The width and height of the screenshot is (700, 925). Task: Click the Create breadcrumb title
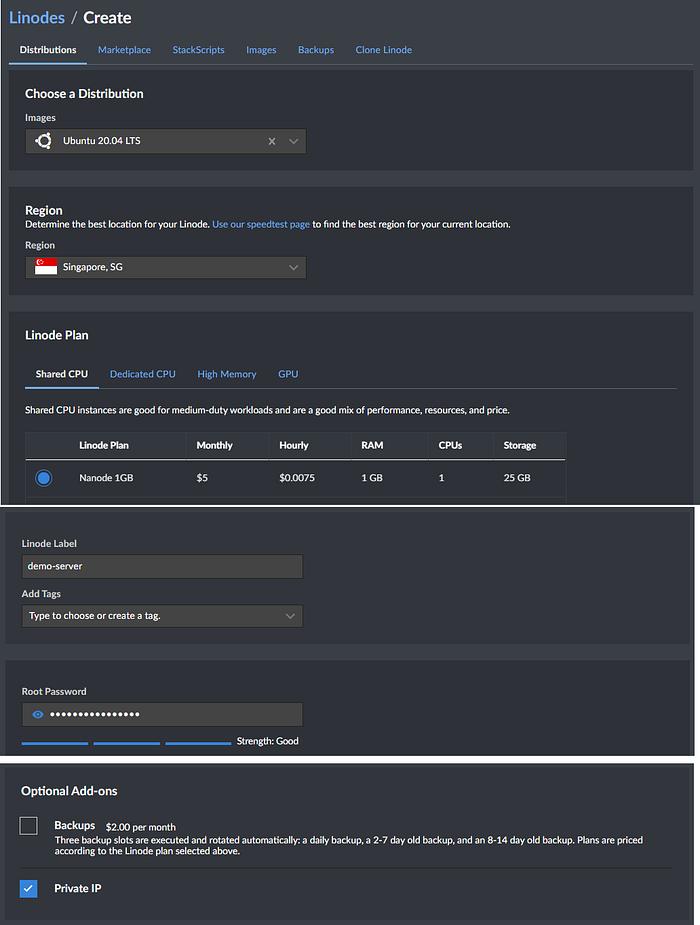click(107, 18)
